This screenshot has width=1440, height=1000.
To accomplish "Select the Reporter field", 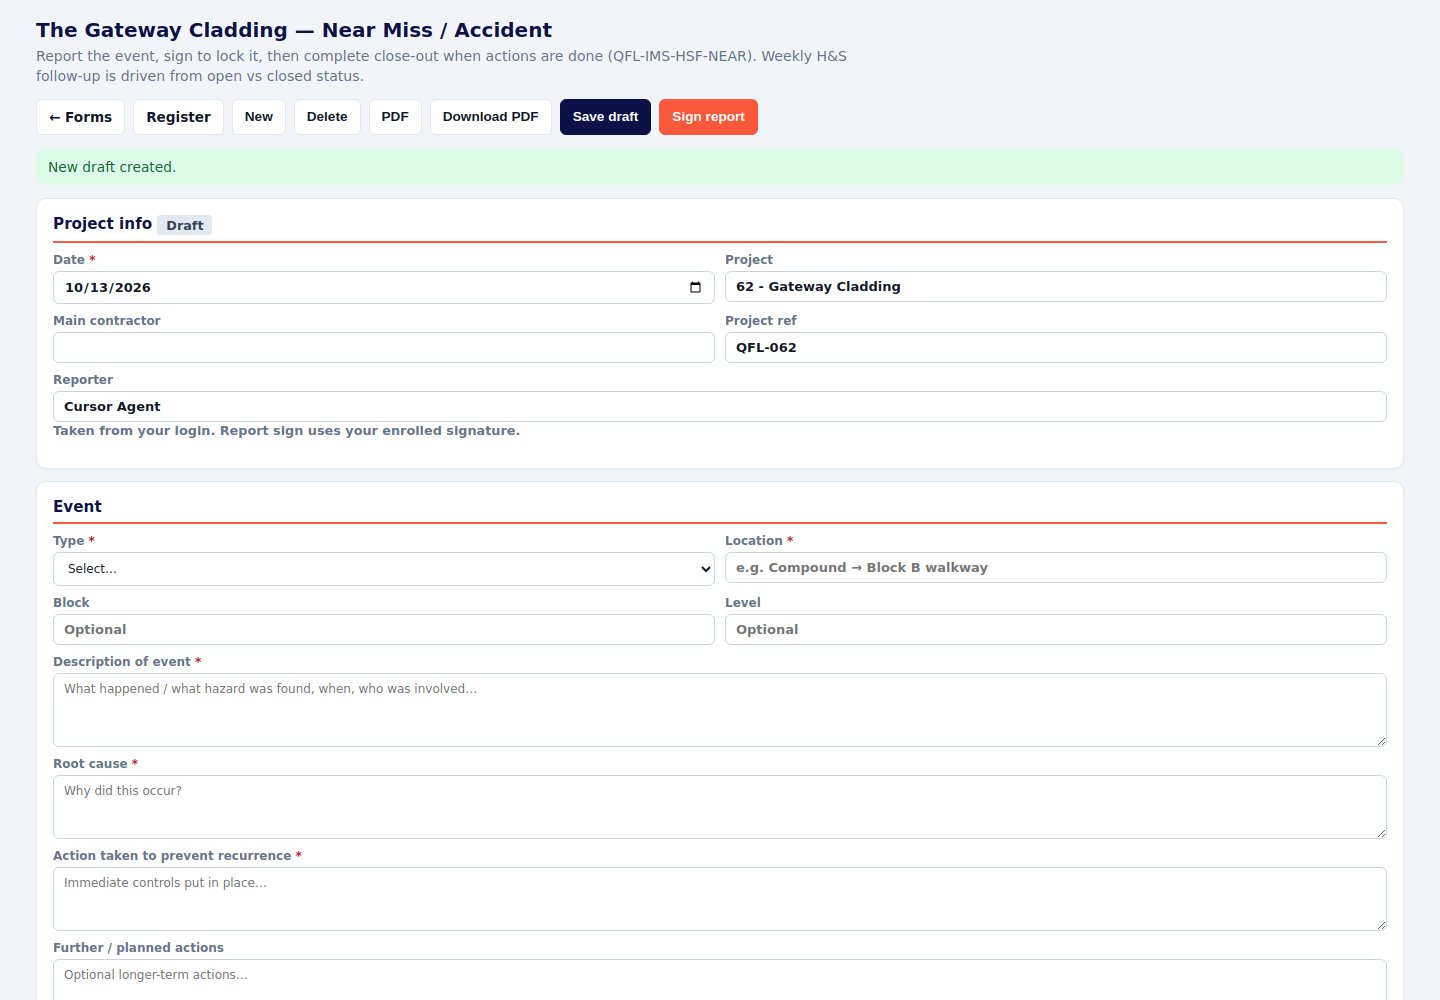I will (x=720, y=406).
